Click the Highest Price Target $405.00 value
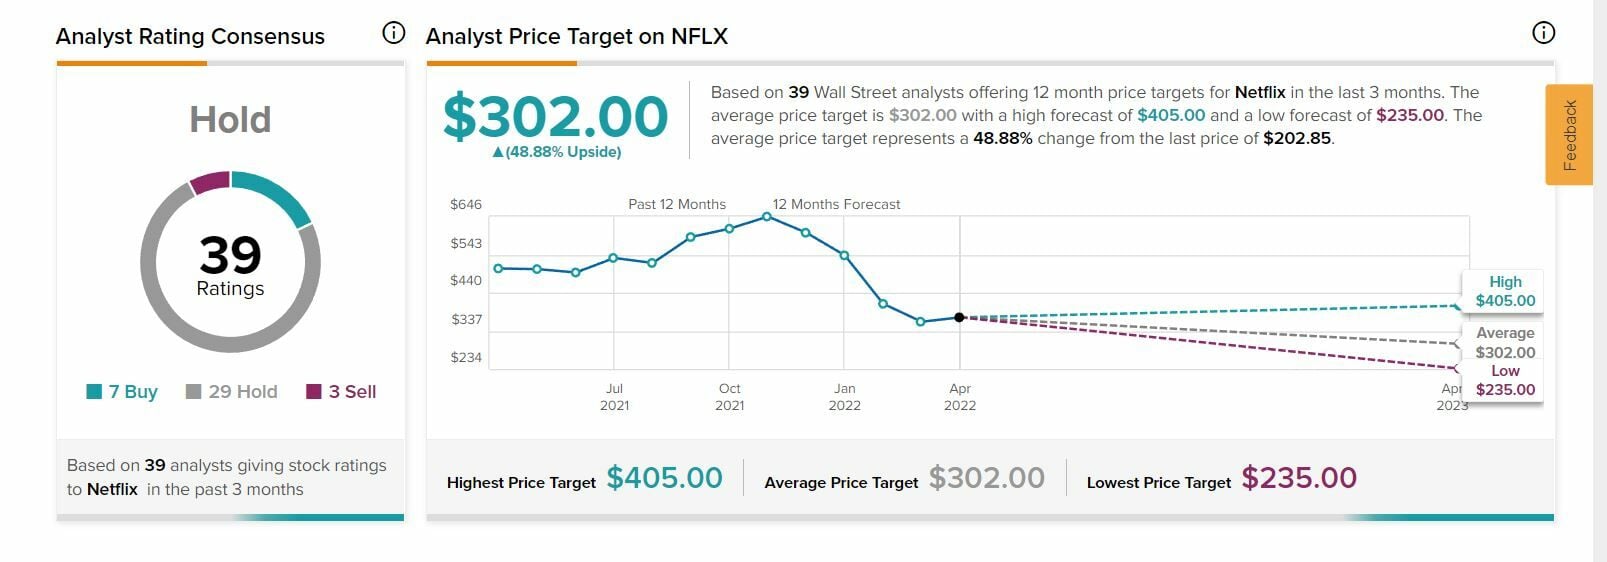Image resolution: width=1607 pixels, height=562 pixels. click(x=664, y=478)
